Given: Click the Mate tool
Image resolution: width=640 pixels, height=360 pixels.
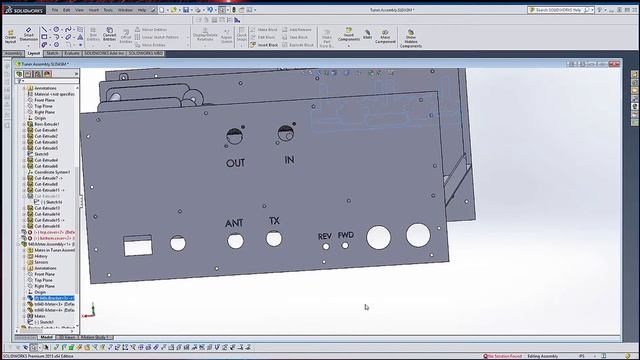Looking at the screenshot, I should (367, 35).
